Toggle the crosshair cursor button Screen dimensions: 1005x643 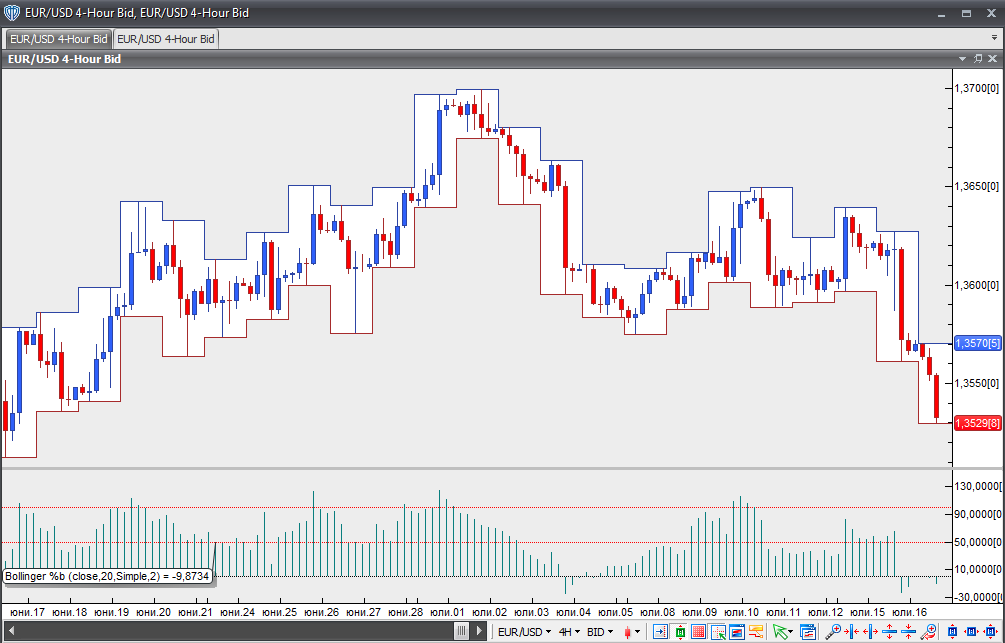(717, 632)
